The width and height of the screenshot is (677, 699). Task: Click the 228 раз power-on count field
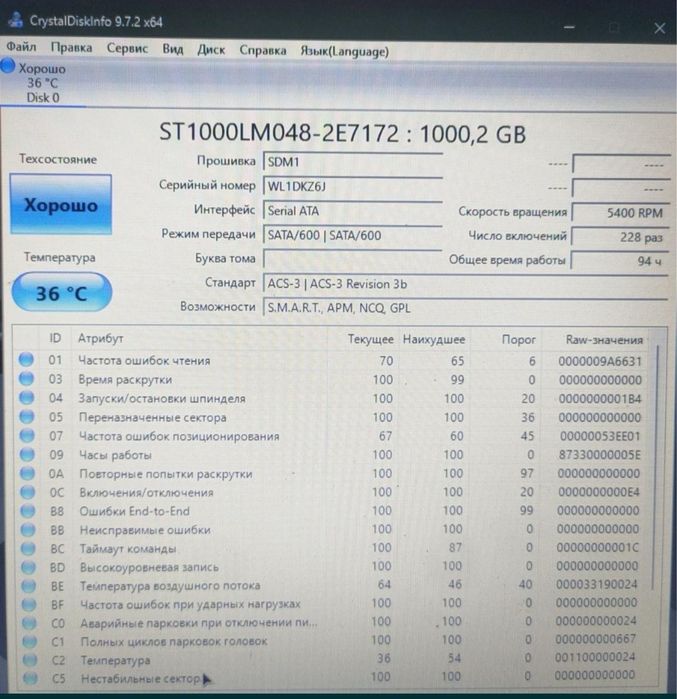620,237
